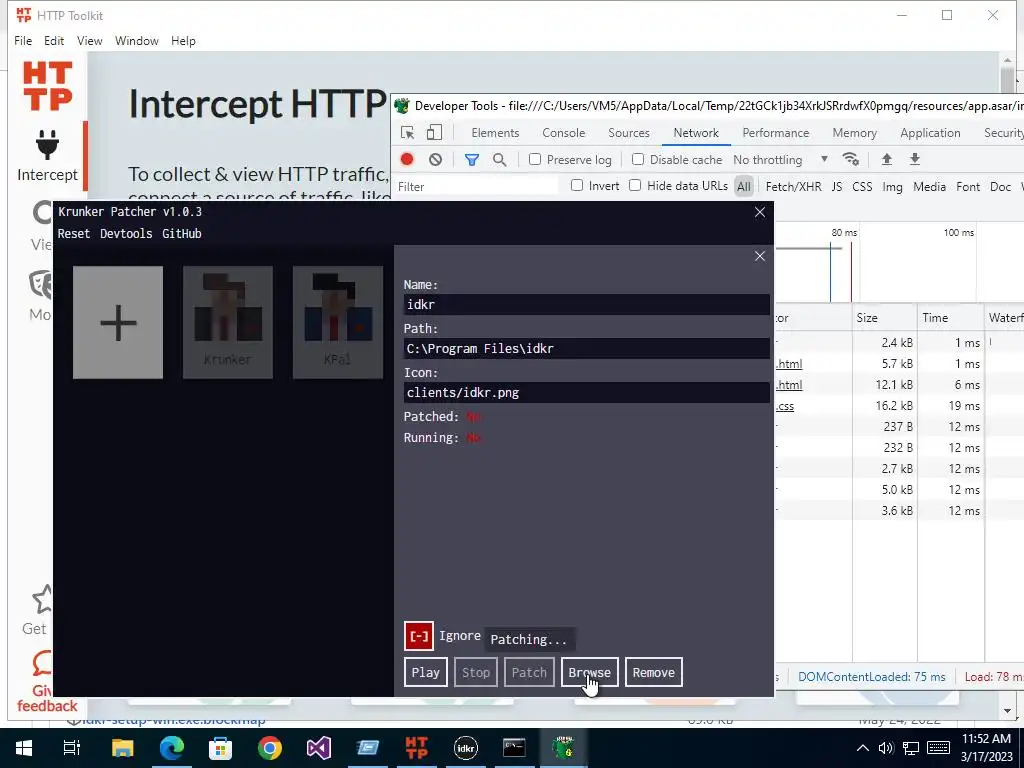The height and width of the screenshot is (768, 1024).
Task: Filter requests by JS type
Action: [x=837, y=186]
